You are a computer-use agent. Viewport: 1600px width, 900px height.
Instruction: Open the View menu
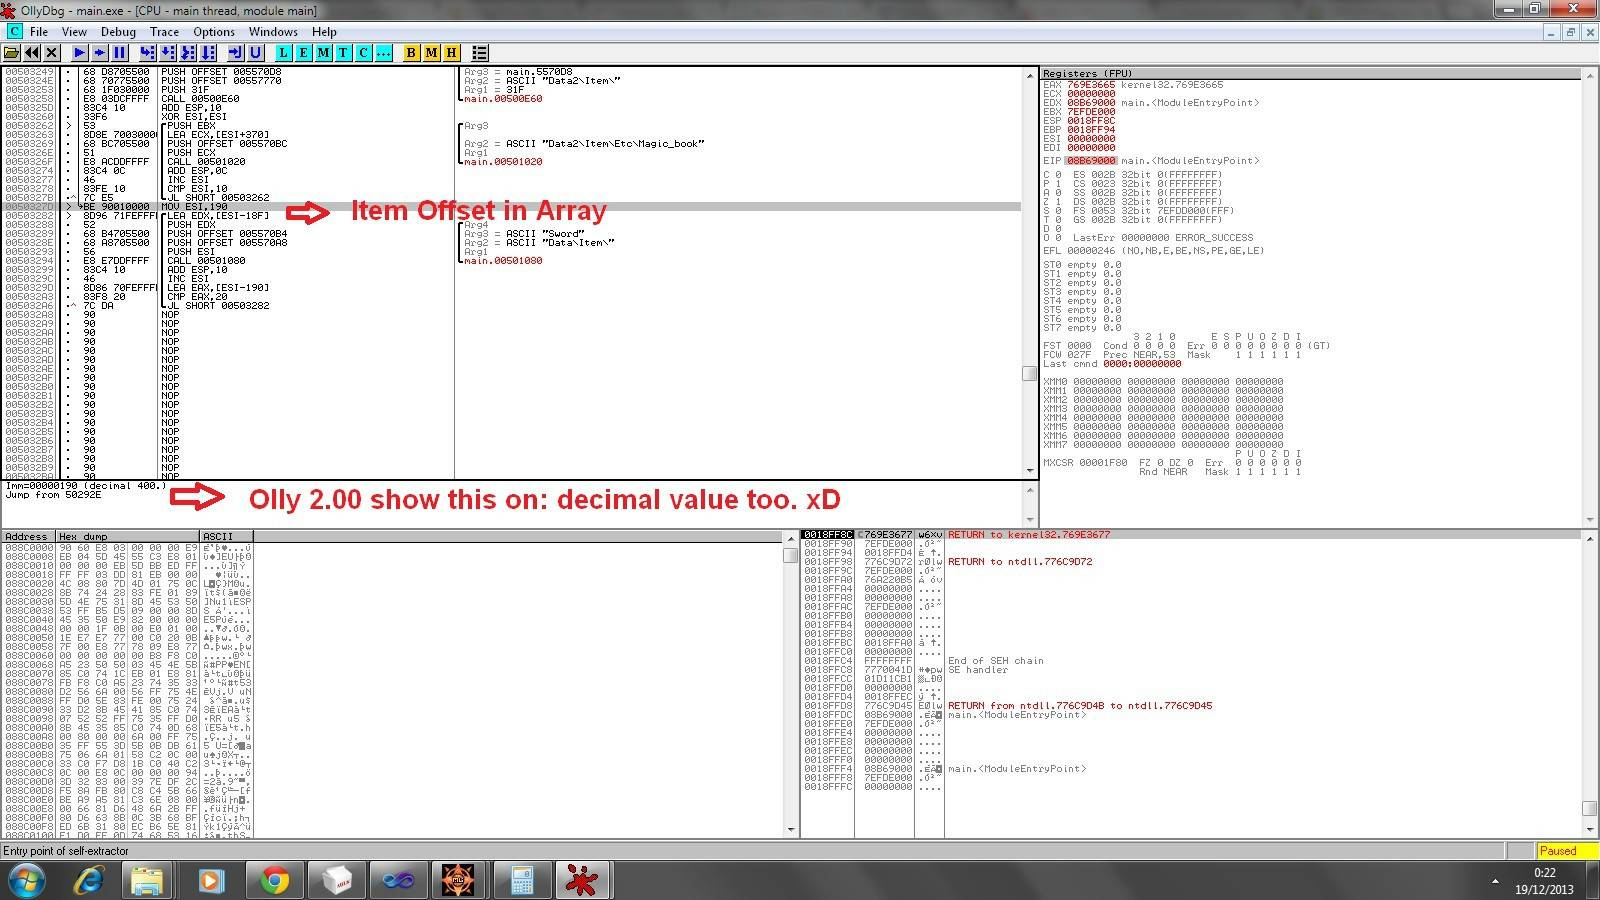(74, 32)
